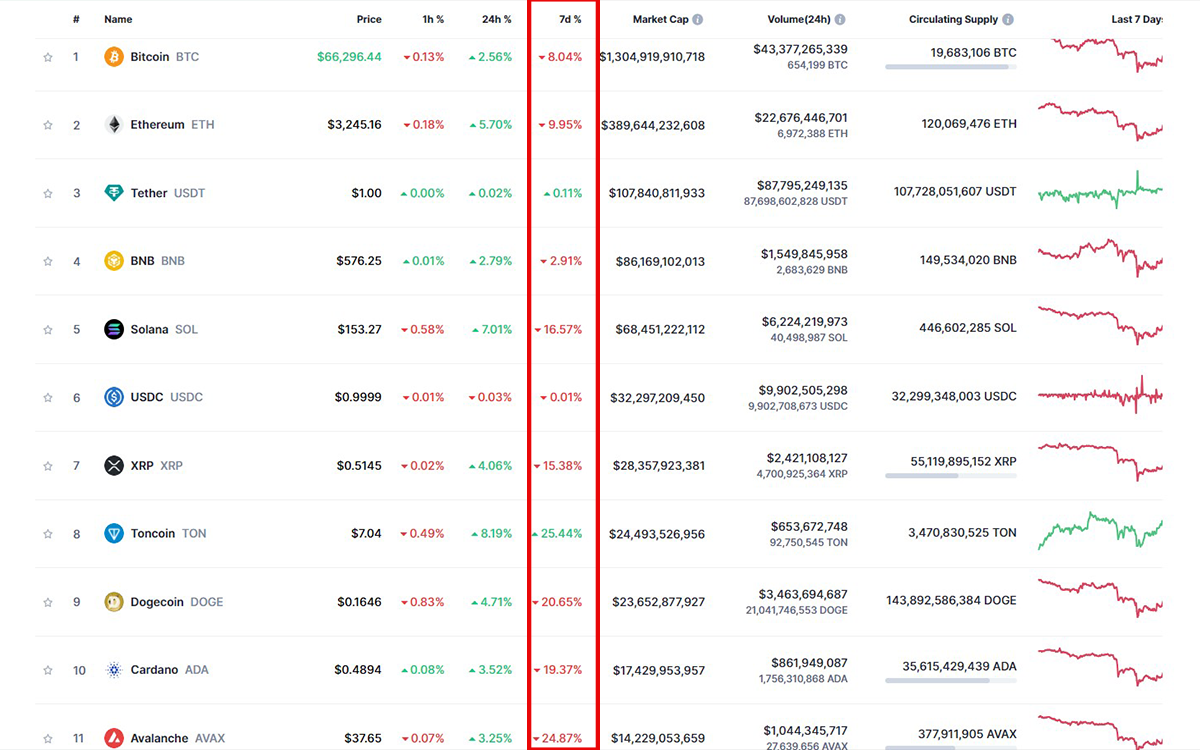This screenshot has height=750, width=1200.
Task: Click Avalanche 1h change 0.07%
Action: click(x=423, y=739)
